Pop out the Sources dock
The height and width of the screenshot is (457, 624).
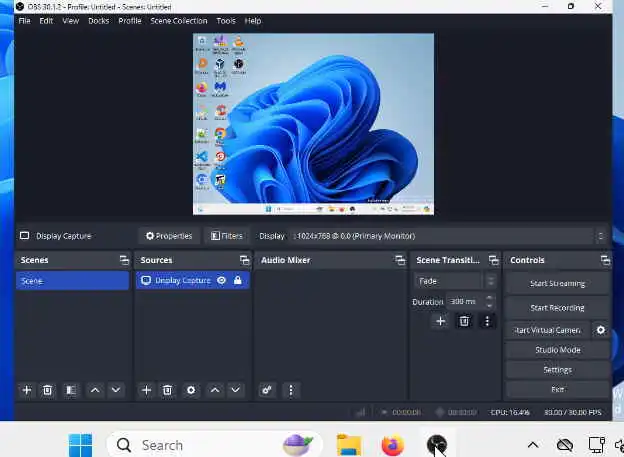[x=244, y=260]
